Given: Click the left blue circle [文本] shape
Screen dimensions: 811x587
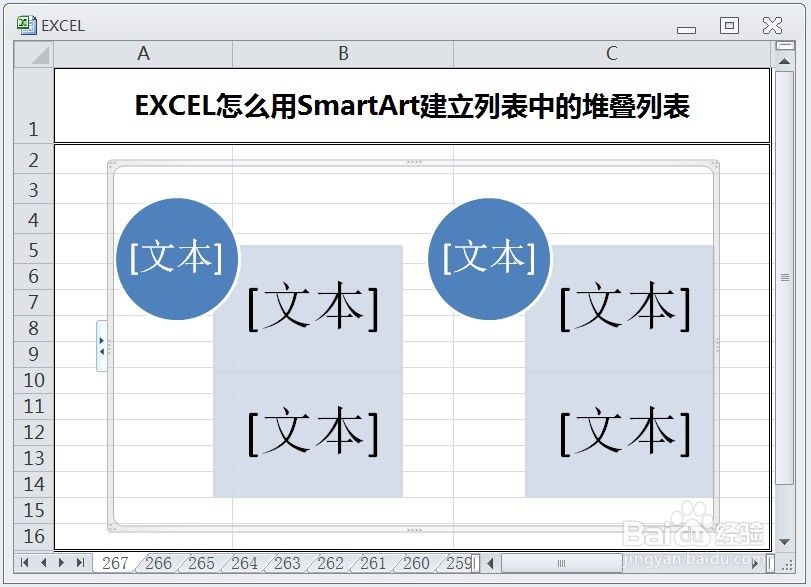Looking at the screenshot, I should coord(177,259).
